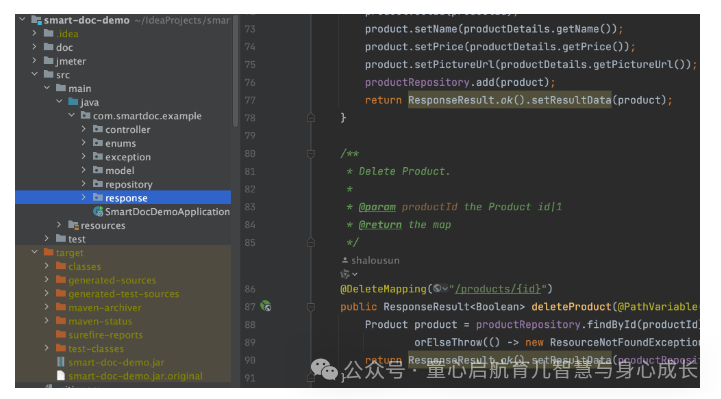
Task: Select the jmeter folder icon
Action: pos(49,61)
